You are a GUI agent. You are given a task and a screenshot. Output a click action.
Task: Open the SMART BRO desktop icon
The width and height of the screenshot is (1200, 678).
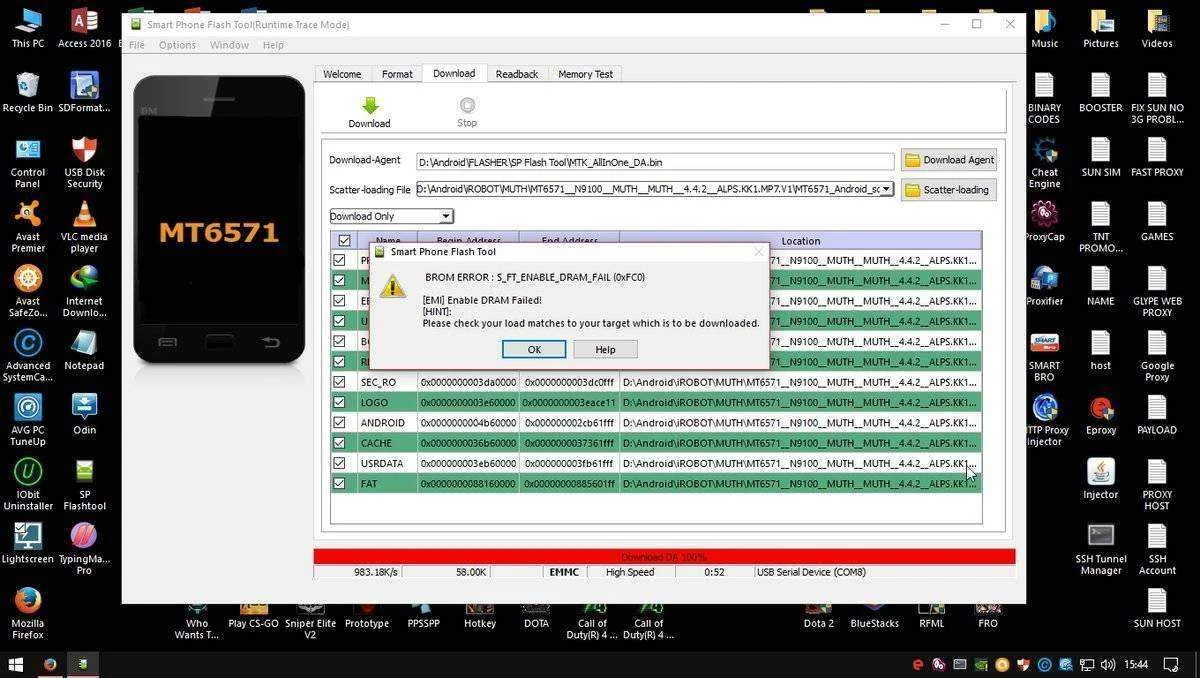(1045, 357)
